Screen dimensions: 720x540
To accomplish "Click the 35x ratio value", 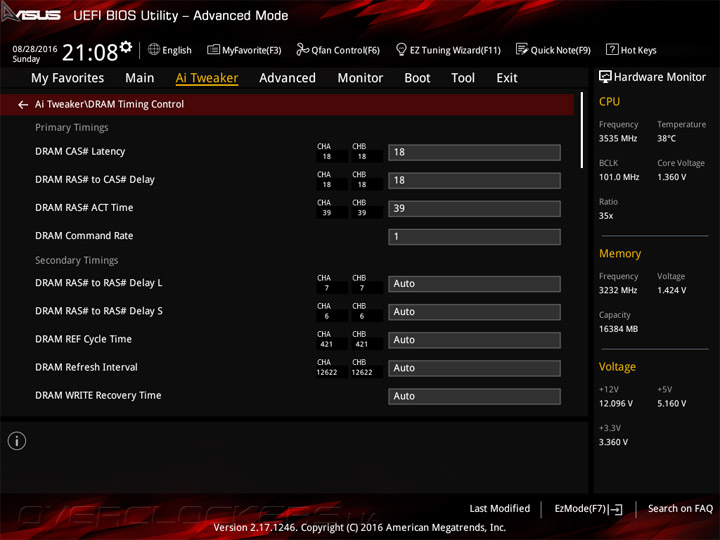I will pyautogui.click(x=606, y=216).
